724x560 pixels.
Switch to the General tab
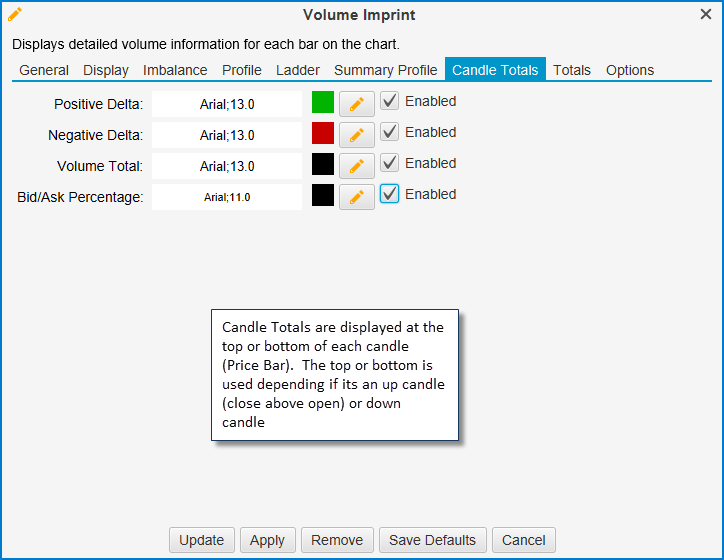(44, 70)
